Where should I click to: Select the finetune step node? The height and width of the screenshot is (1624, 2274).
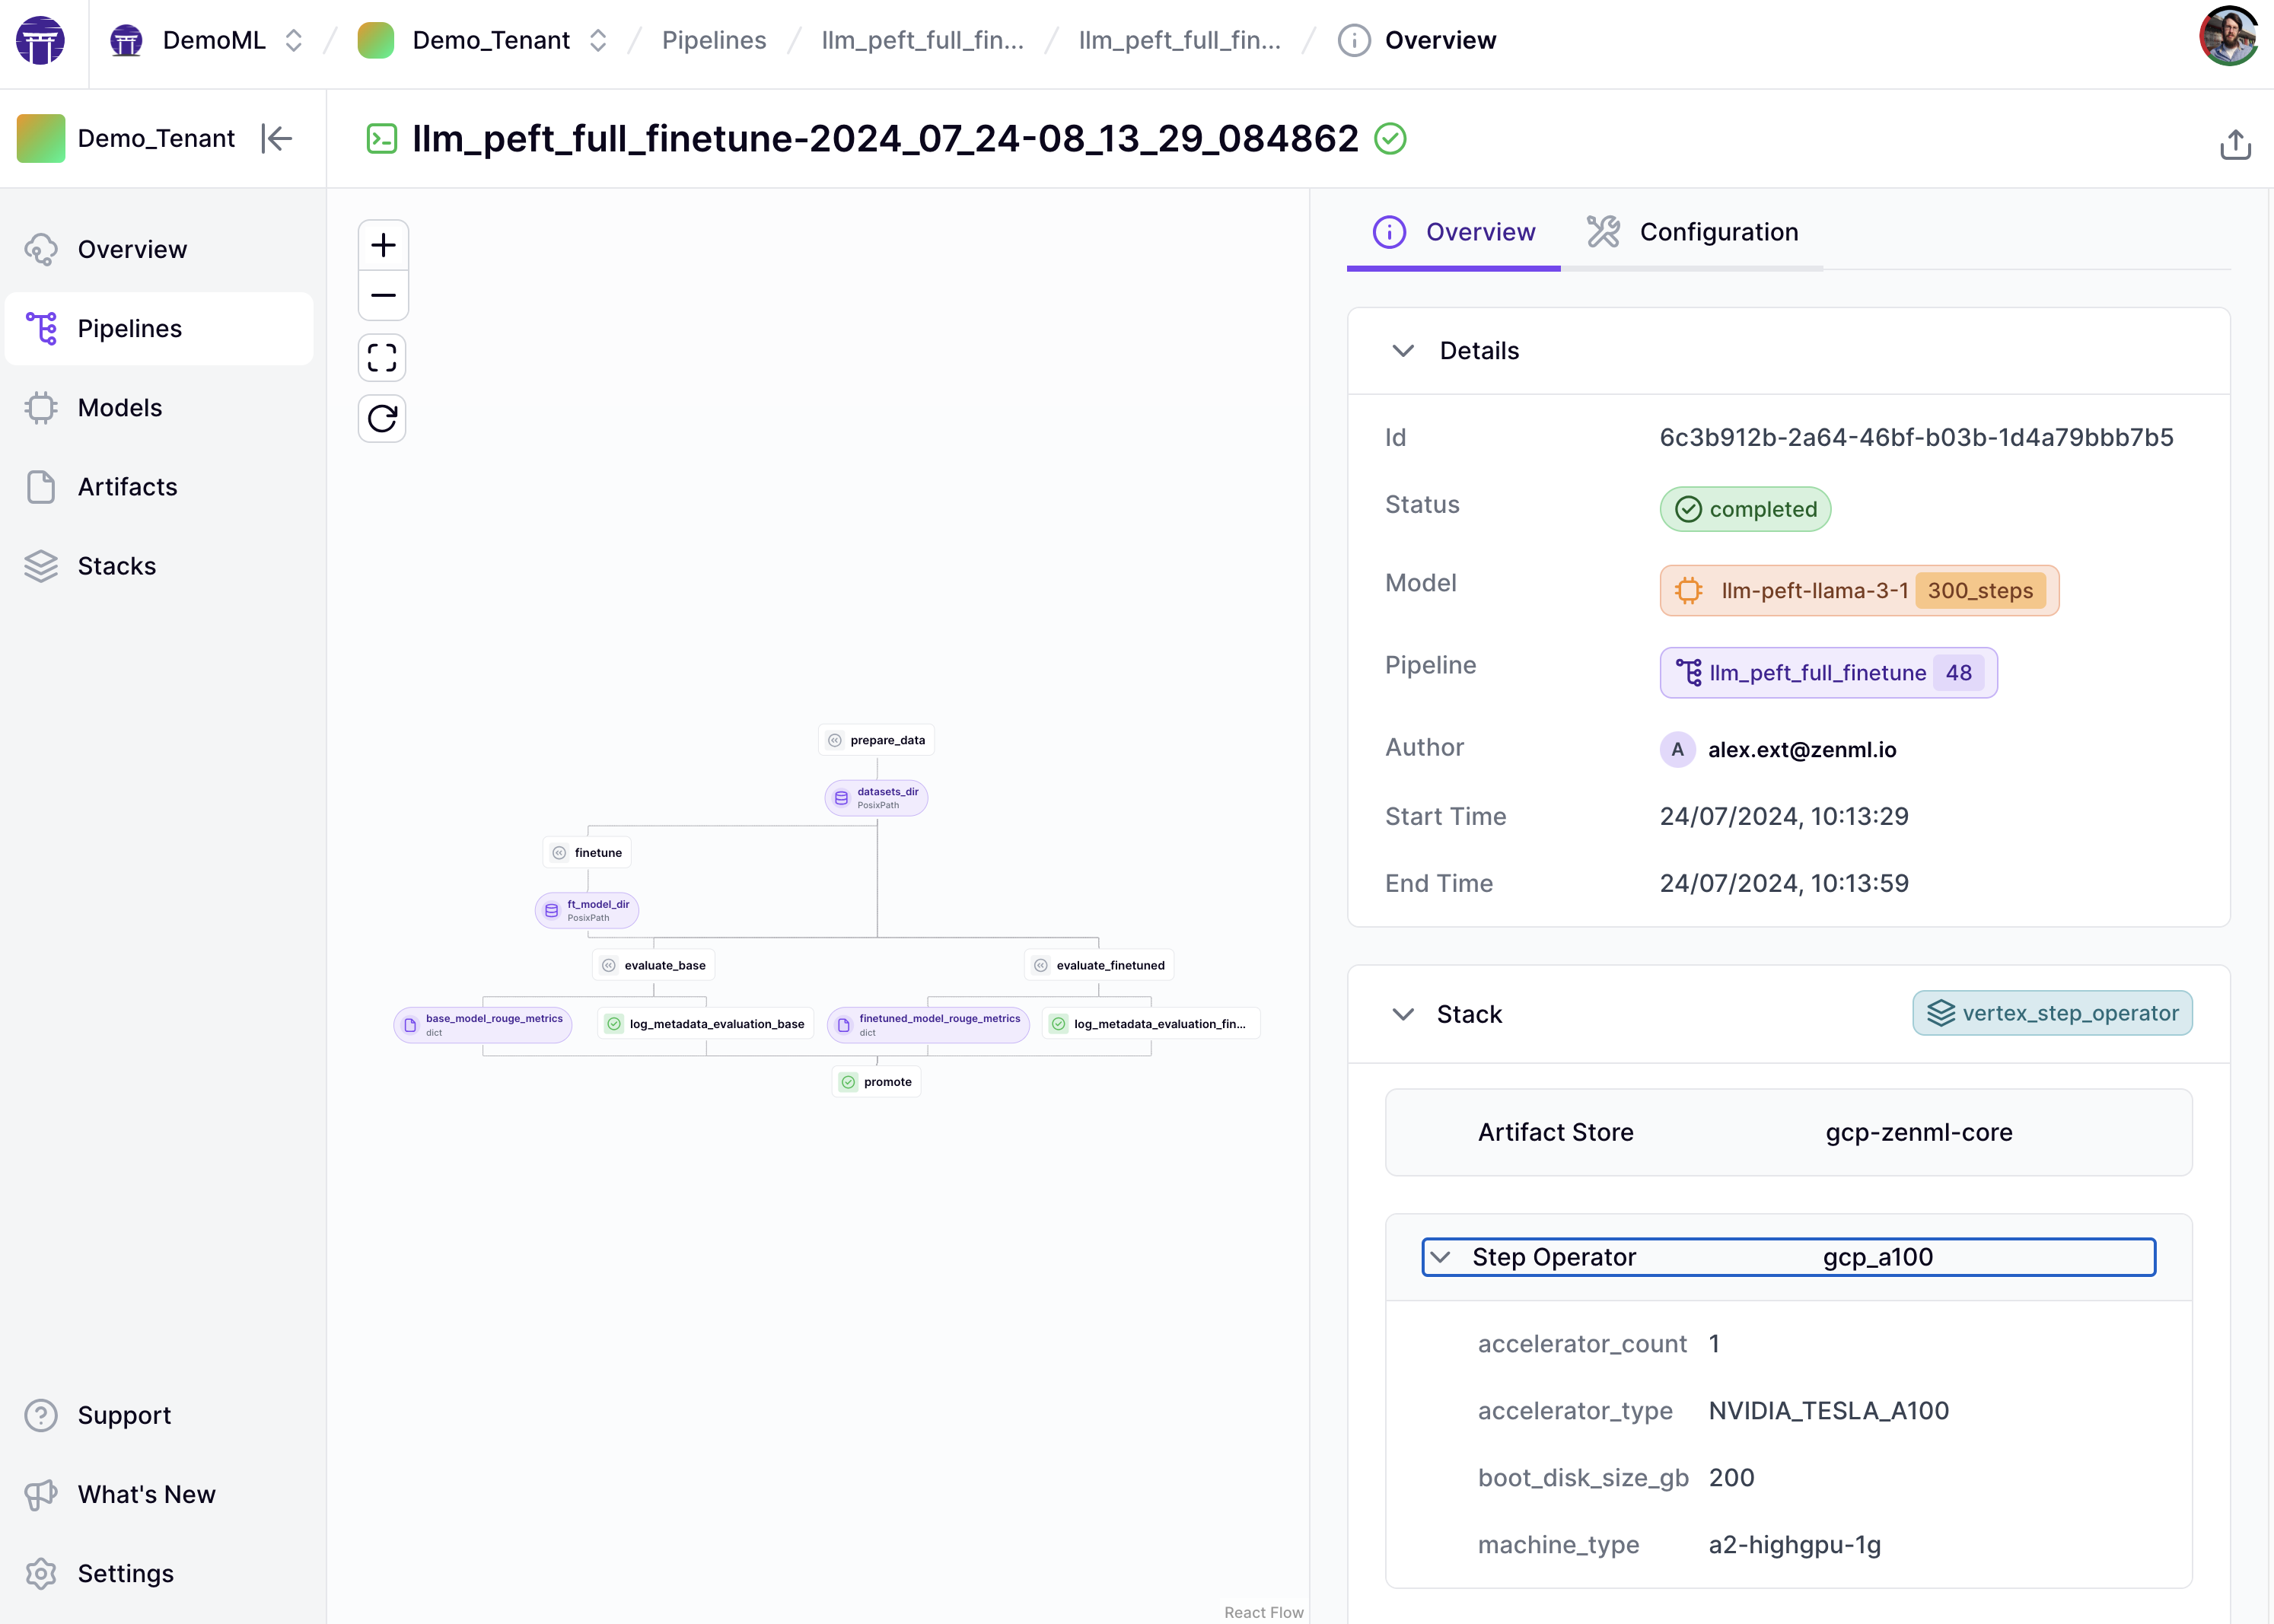588,853
